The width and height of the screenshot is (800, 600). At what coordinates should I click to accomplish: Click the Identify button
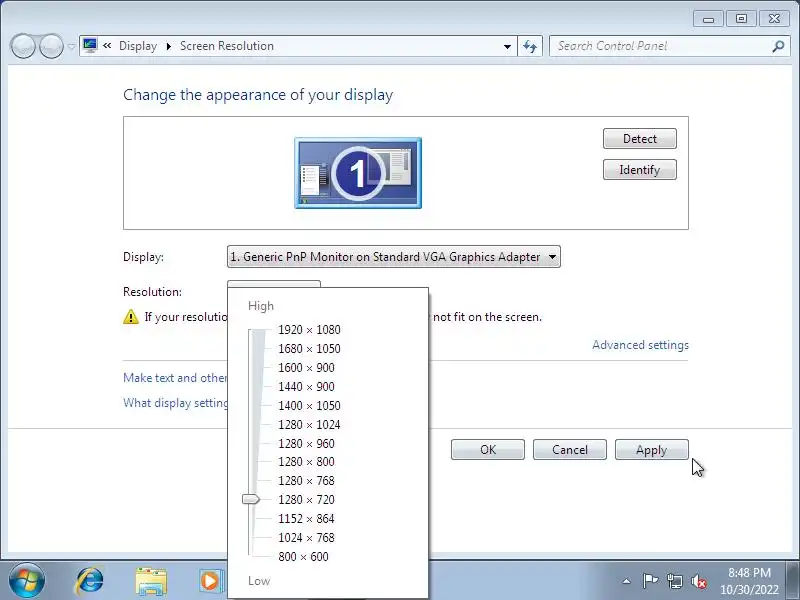(639, 170)
